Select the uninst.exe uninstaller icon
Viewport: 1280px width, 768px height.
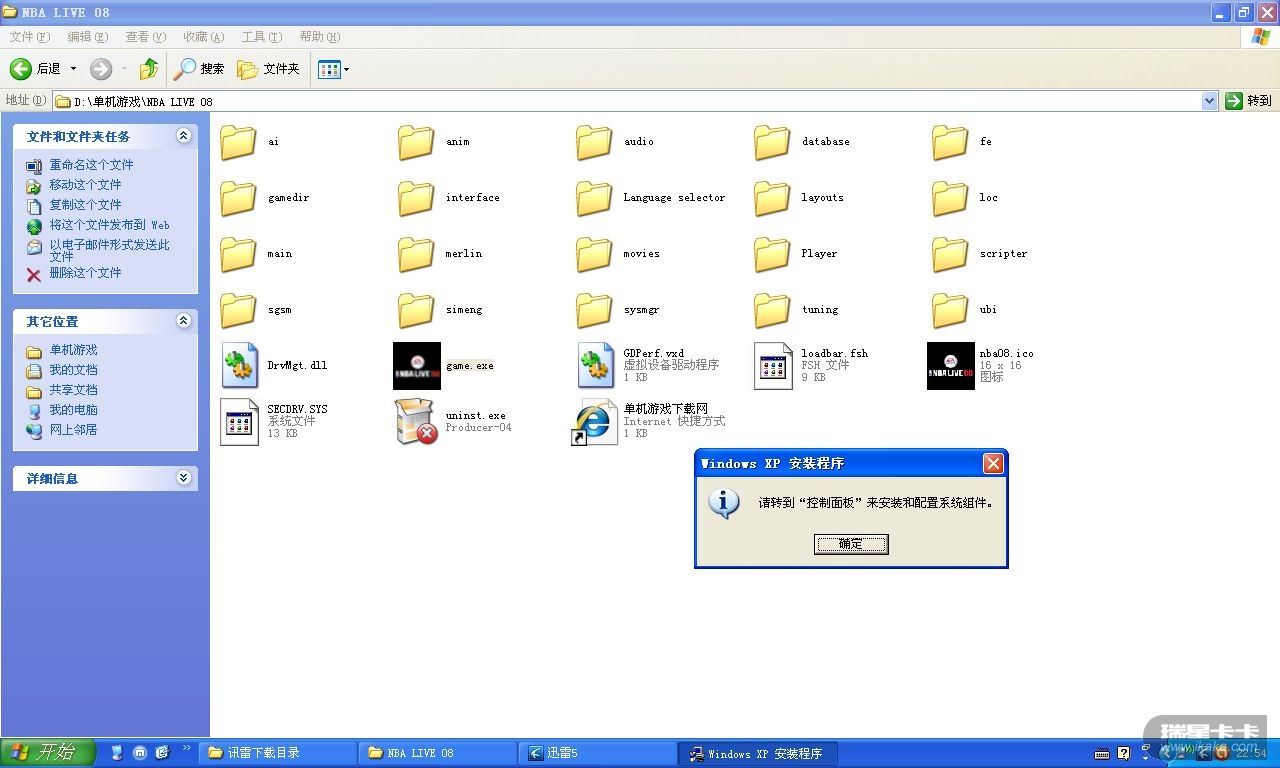click(416, 421)
